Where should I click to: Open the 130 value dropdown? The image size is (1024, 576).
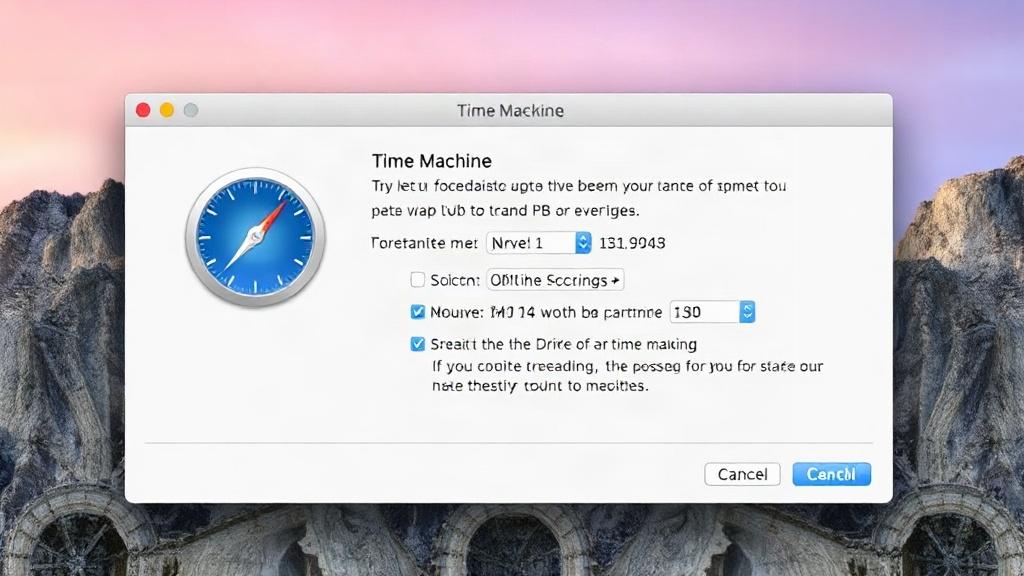[712, 312]
